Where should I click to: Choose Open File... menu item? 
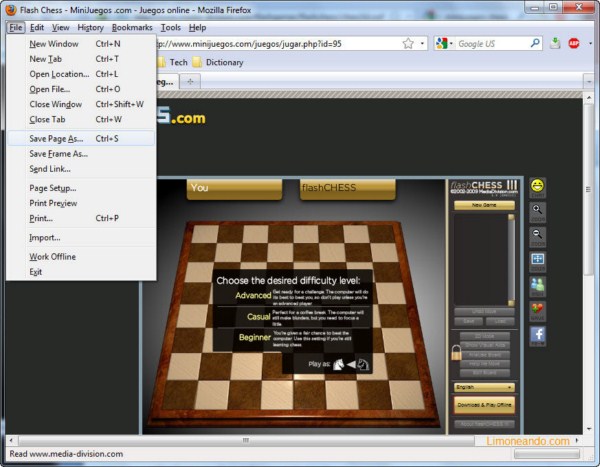coord(81,89)
